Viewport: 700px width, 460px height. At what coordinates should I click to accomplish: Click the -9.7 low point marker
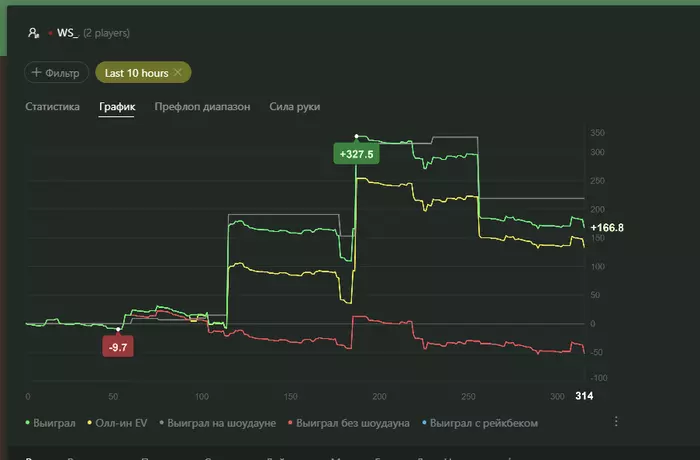pyautogui.click(x=118, y=347)
